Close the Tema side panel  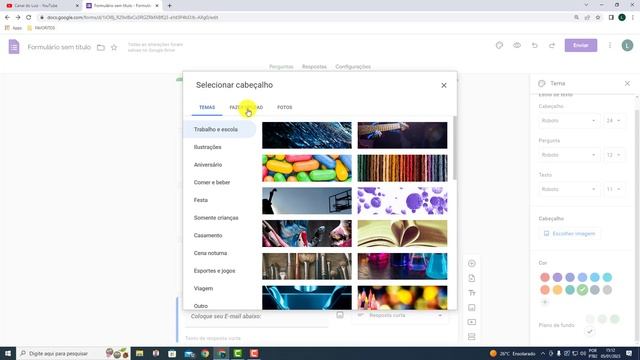[627, 83]
